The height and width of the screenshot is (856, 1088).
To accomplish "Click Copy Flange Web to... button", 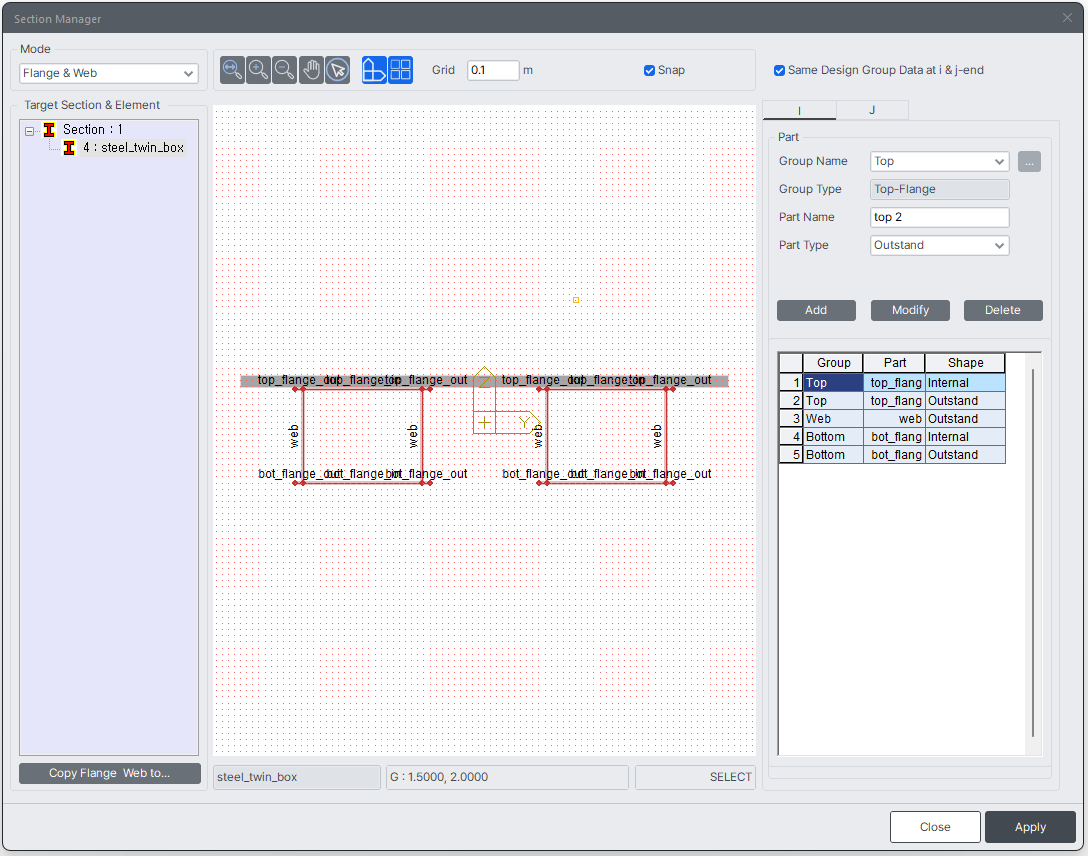I will point(110,773).
